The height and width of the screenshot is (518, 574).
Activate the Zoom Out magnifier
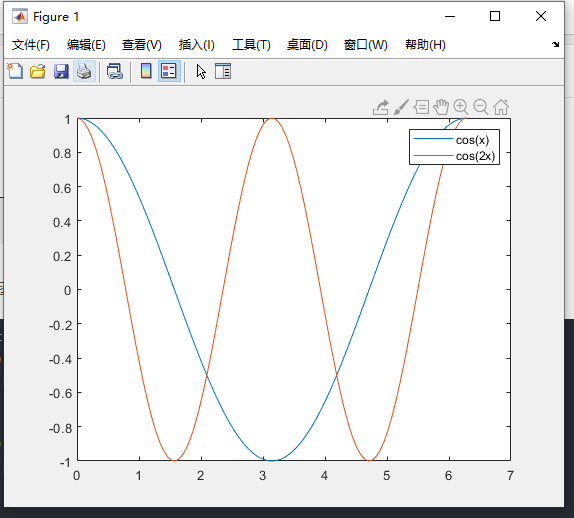click(x=481, y=107)
